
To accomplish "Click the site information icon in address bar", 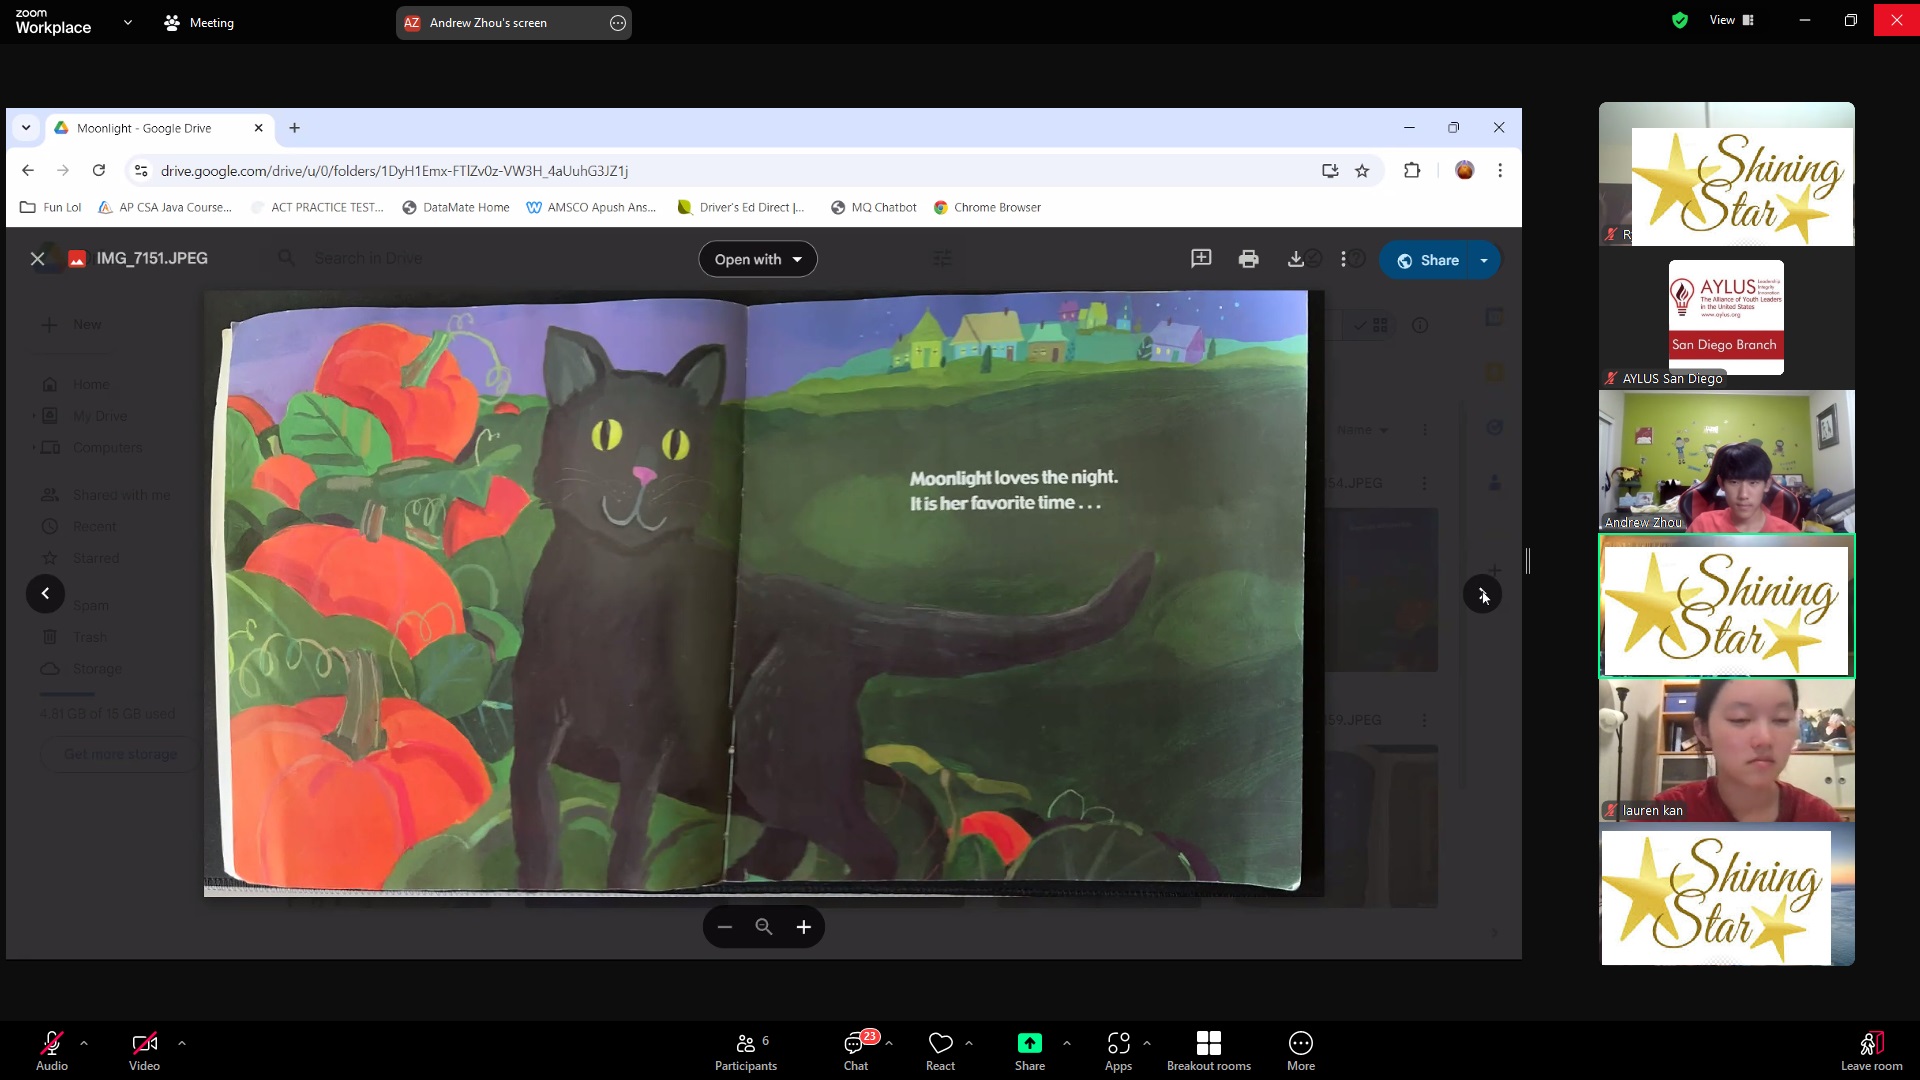I will [141, 171].
